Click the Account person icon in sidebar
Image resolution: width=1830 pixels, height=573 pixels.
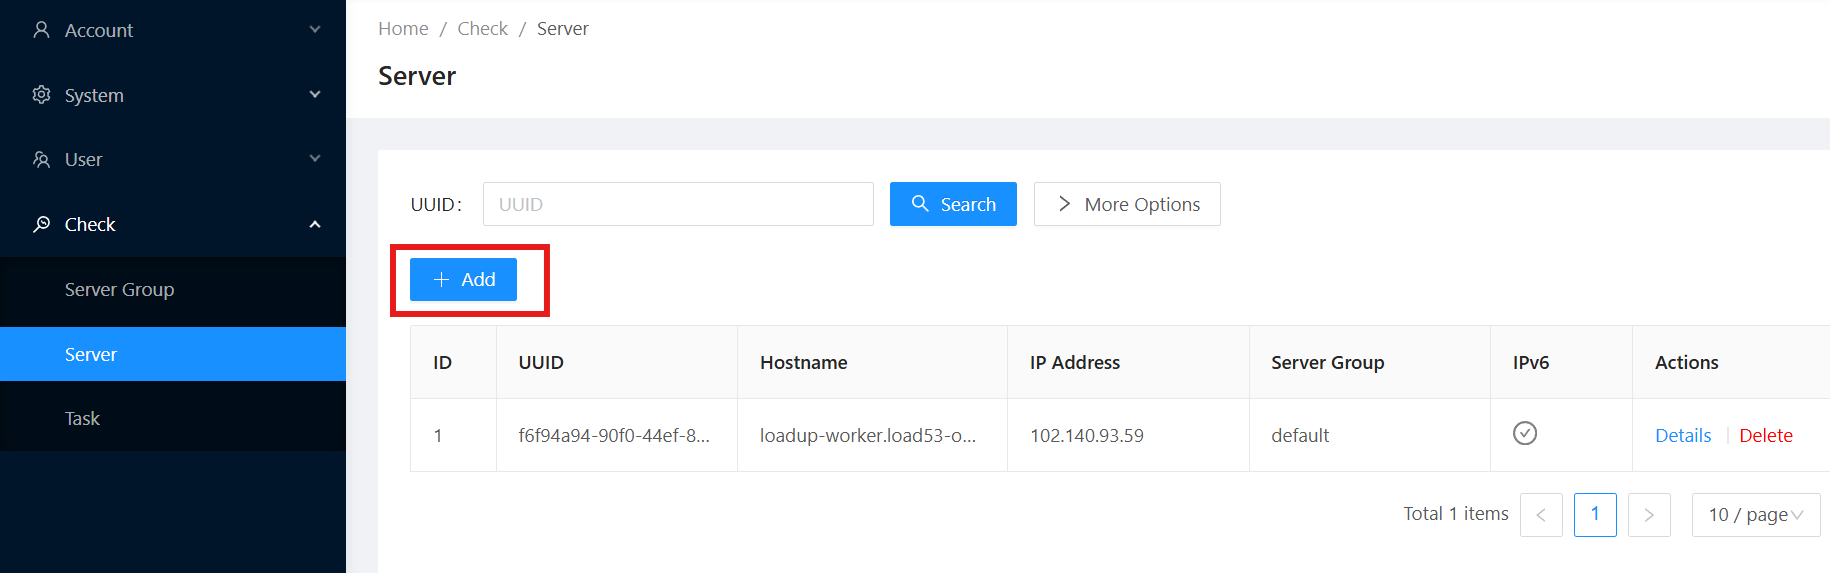[41, 30]
